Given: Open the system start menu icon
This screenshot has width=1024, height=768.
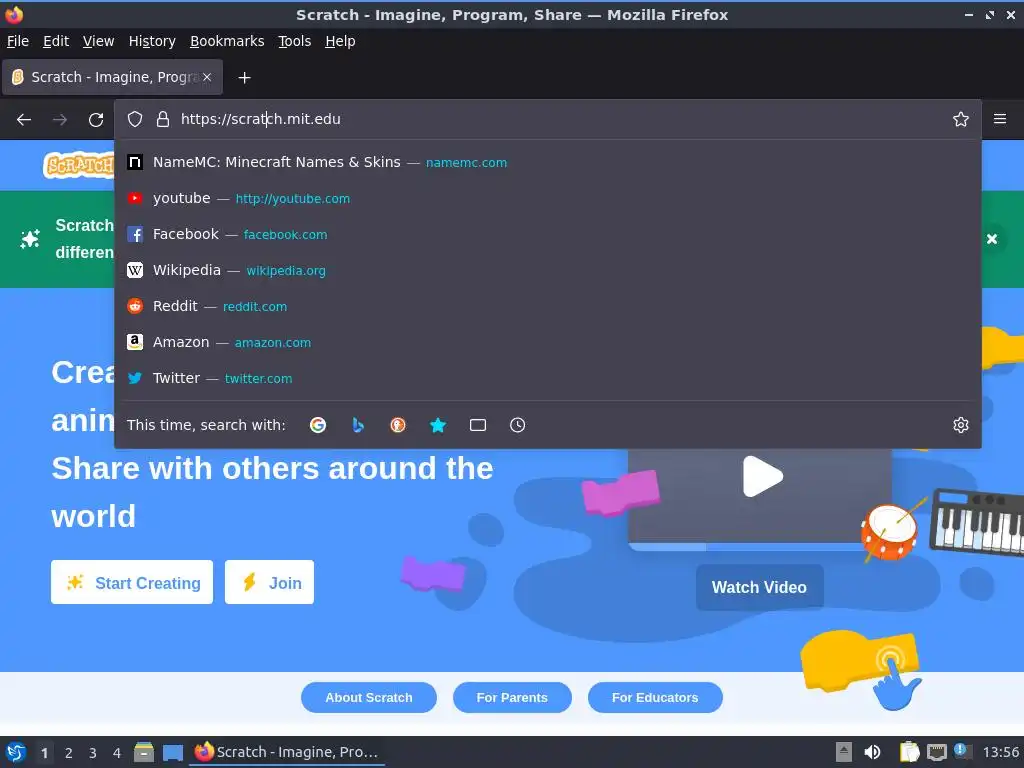Looking at the screenshot, I should pyautogui.click(x=16, y=752).
